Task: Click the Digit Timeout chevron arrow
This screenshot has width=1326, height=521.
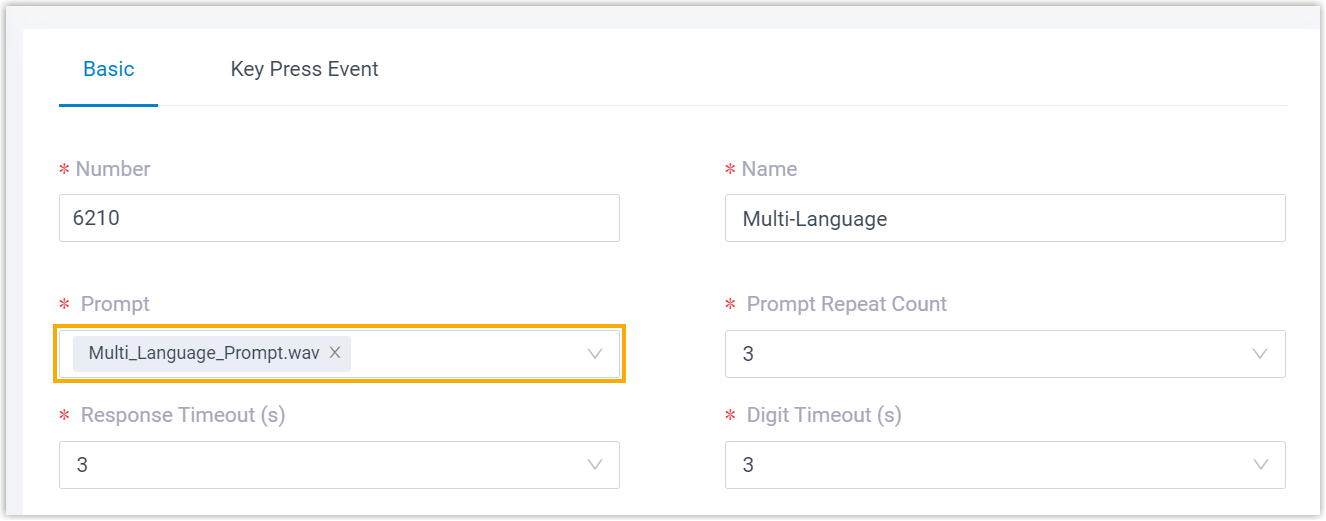Action: pos(1260,465)
